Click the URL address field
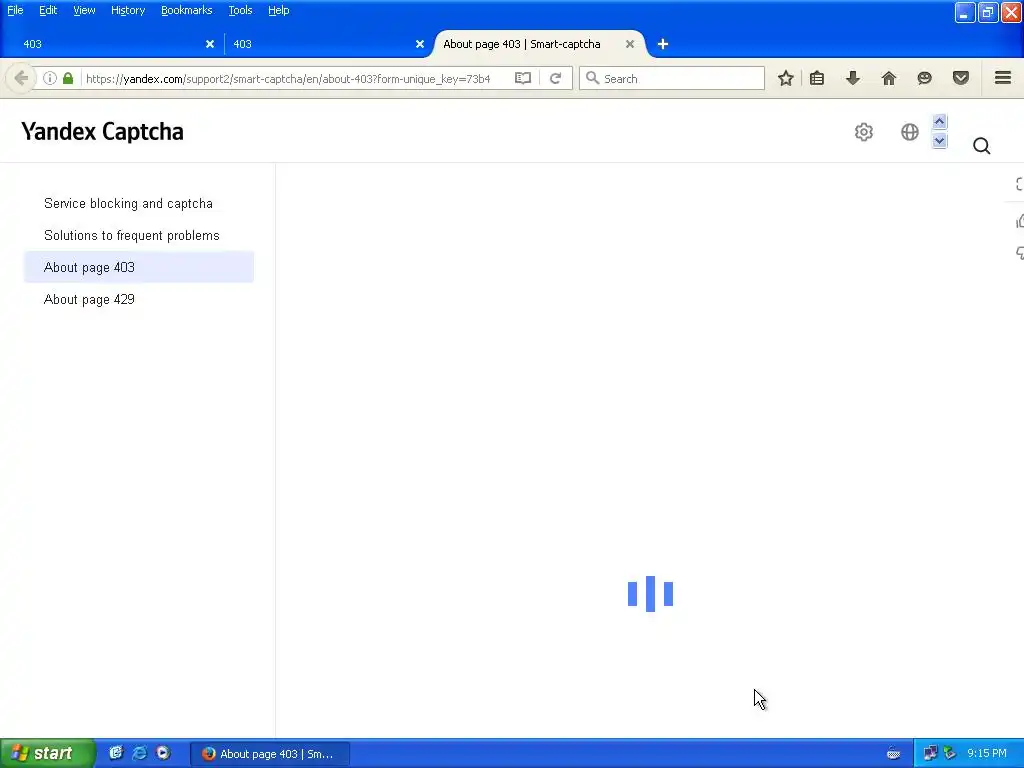This screenshot has height=768, width=1024. pos(295,78)
